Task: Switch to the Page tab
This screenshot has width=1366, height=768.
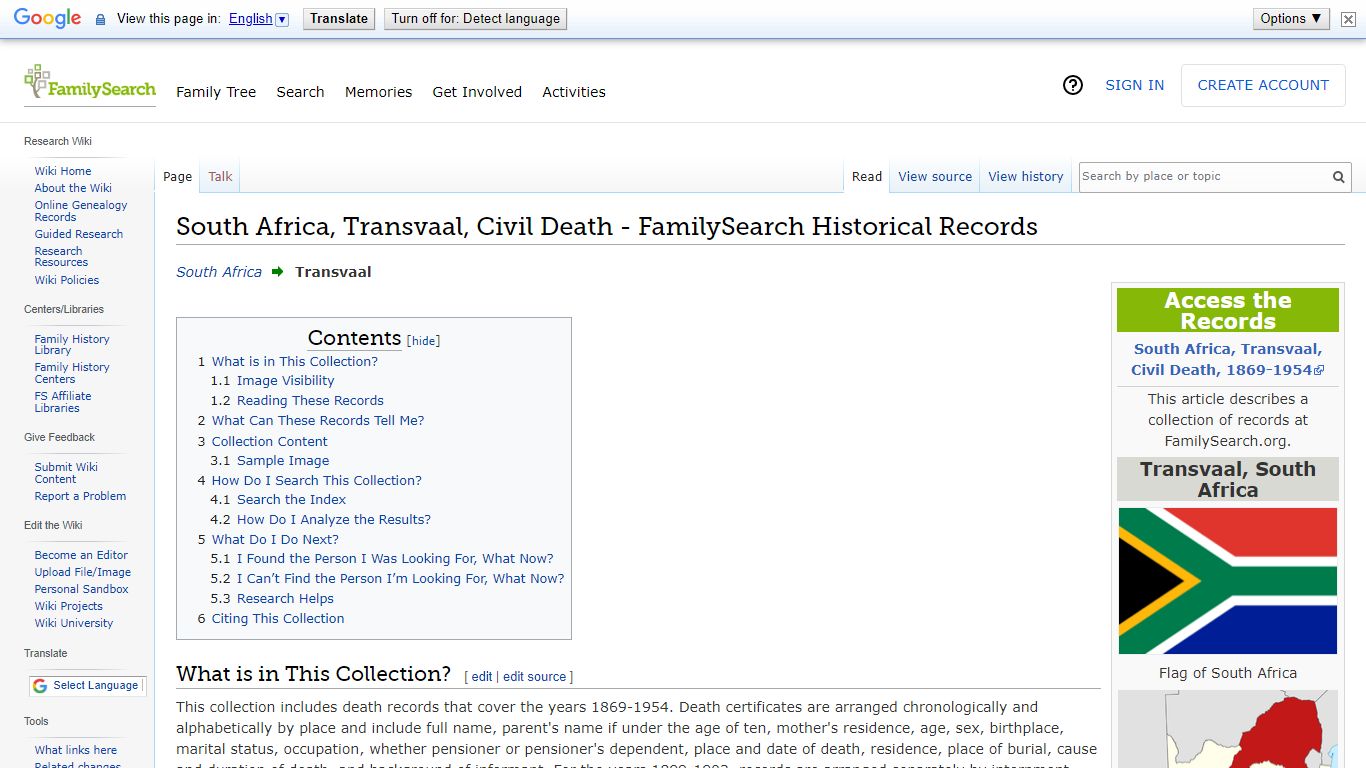Action: click(x=177, y=177)
